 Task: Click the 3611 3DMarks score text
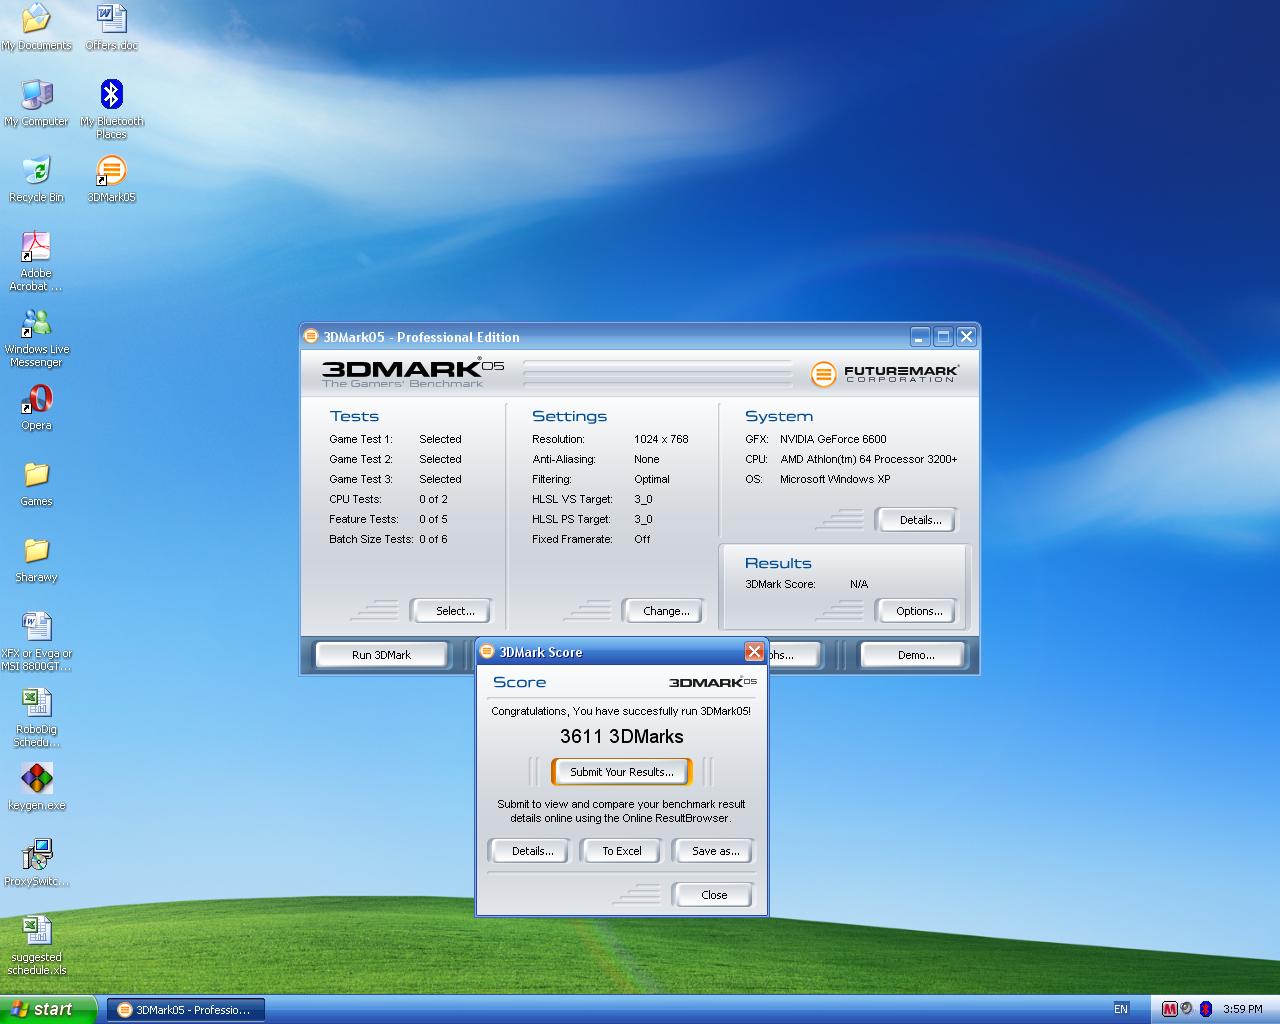point(622,736)
